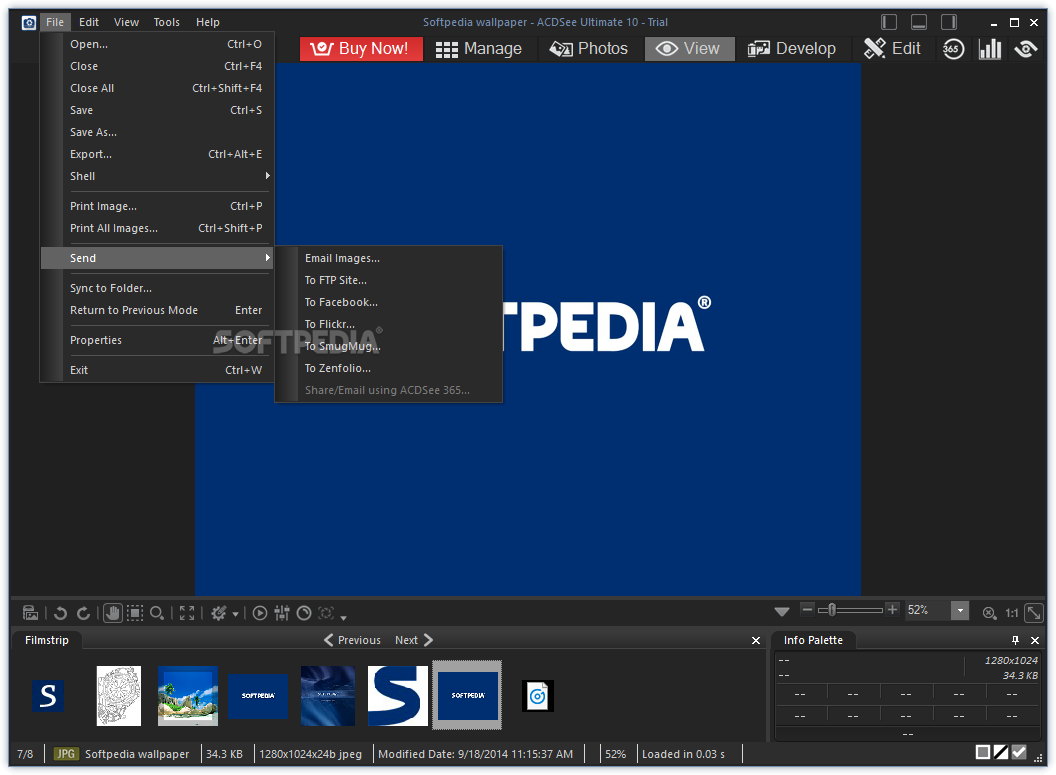Open the 365 circle mode icon

pos(953,48)
